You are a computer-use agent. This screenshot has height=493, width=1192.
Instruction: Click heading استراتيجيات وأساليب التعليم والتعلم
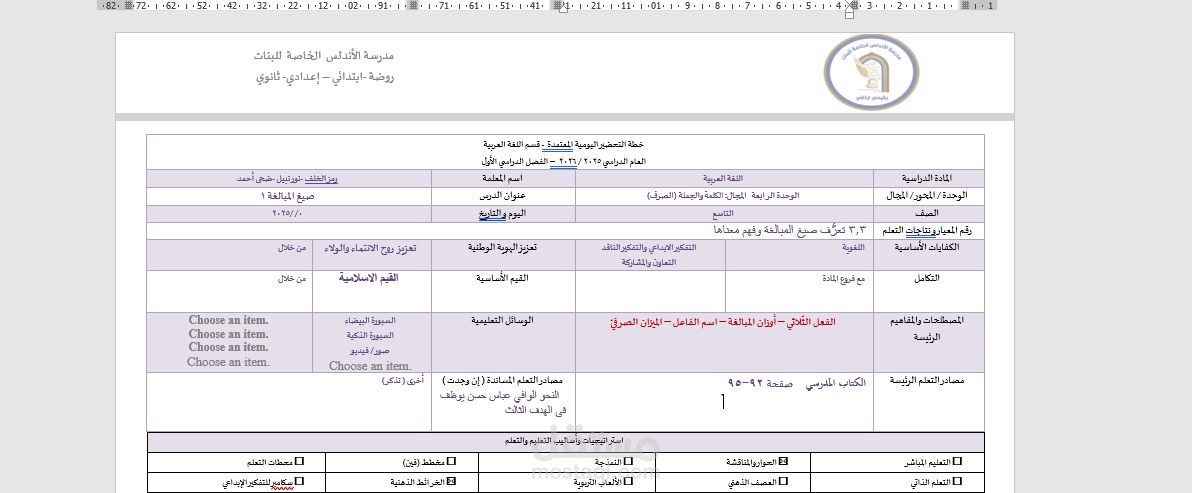(x=565, y=441)
